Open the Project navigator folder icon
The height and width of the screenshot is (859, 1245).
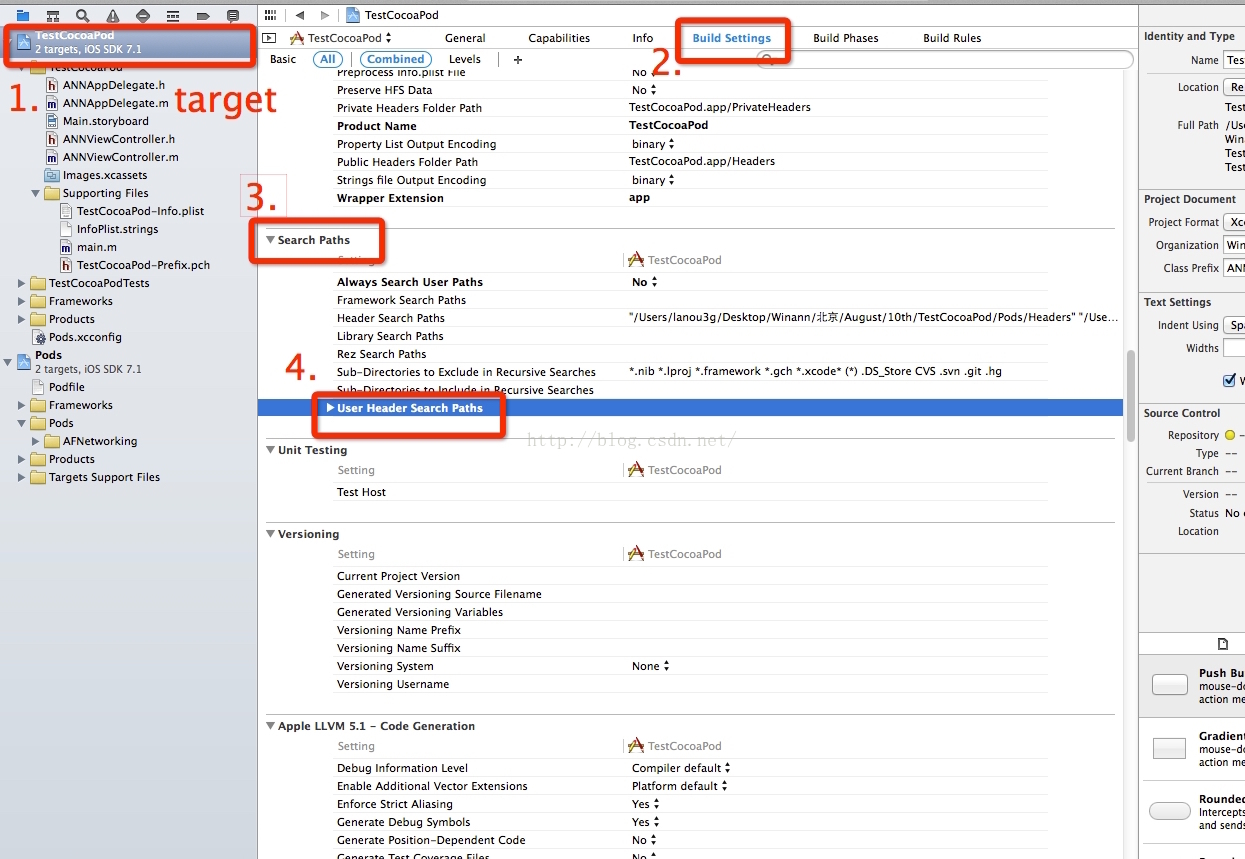click(22, 16)
